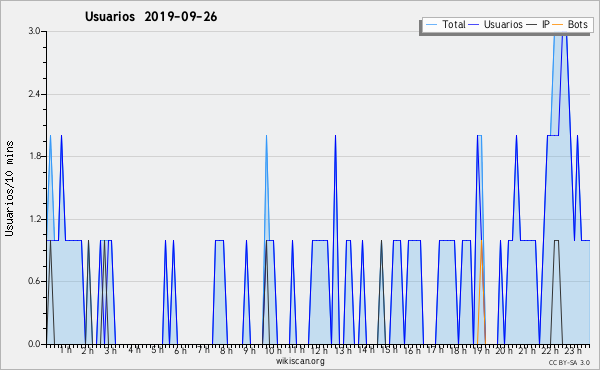Click the '2 h' x-axis label
Screen dimensions: 600x370
pos(88,351)
